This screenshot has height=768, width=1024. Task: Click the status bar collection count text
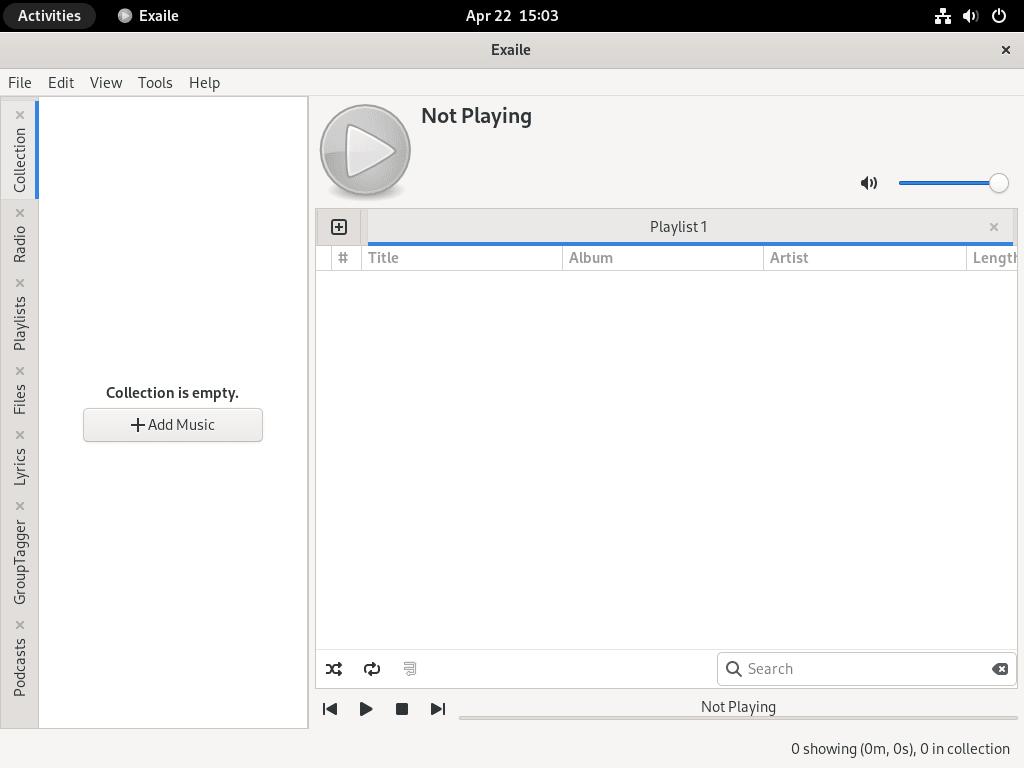click(900, 748)
